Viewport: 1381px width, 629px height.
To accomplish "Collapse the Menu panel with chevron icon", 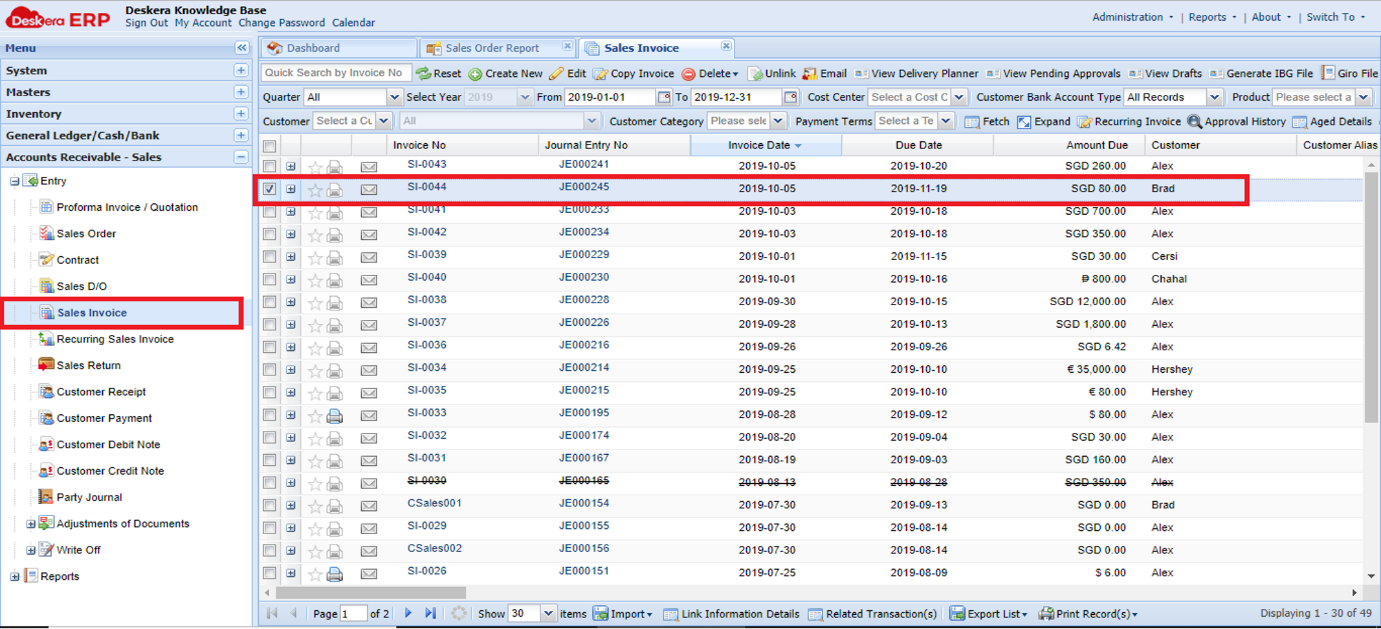I will pyautogui.click(x=242, y=48).
